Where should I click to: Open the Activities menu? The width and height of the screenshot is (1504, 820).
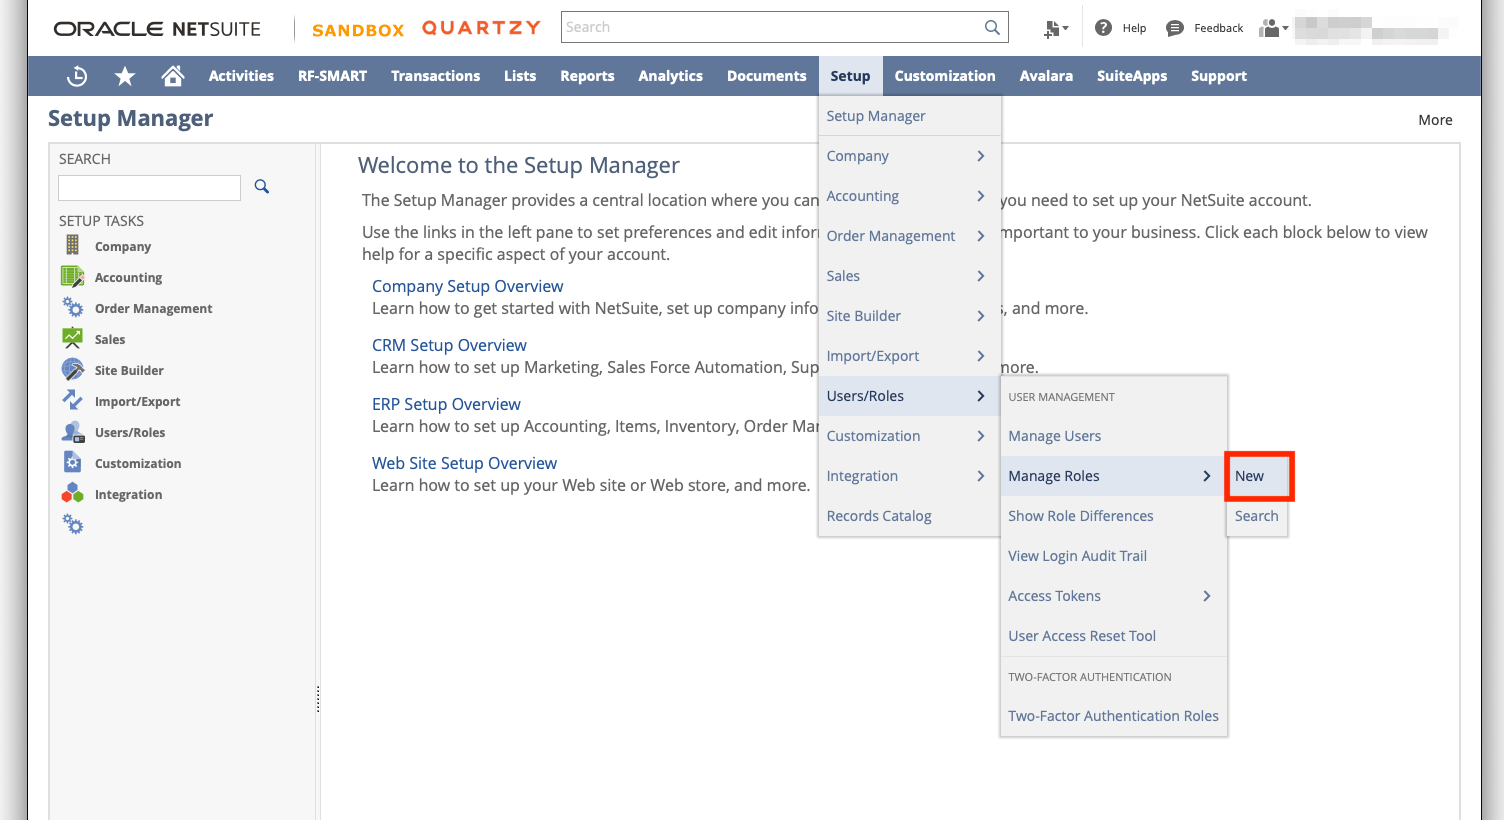click(241, 76)
